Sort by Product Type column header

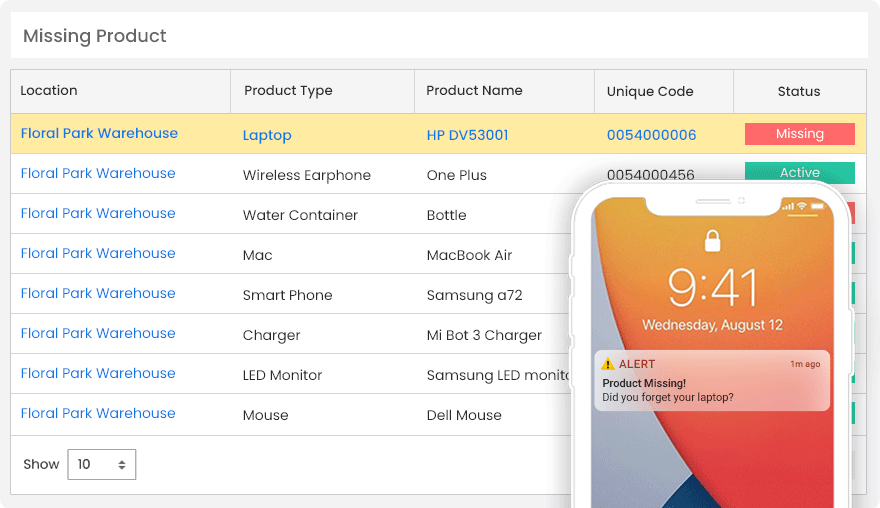click(288, 90)
